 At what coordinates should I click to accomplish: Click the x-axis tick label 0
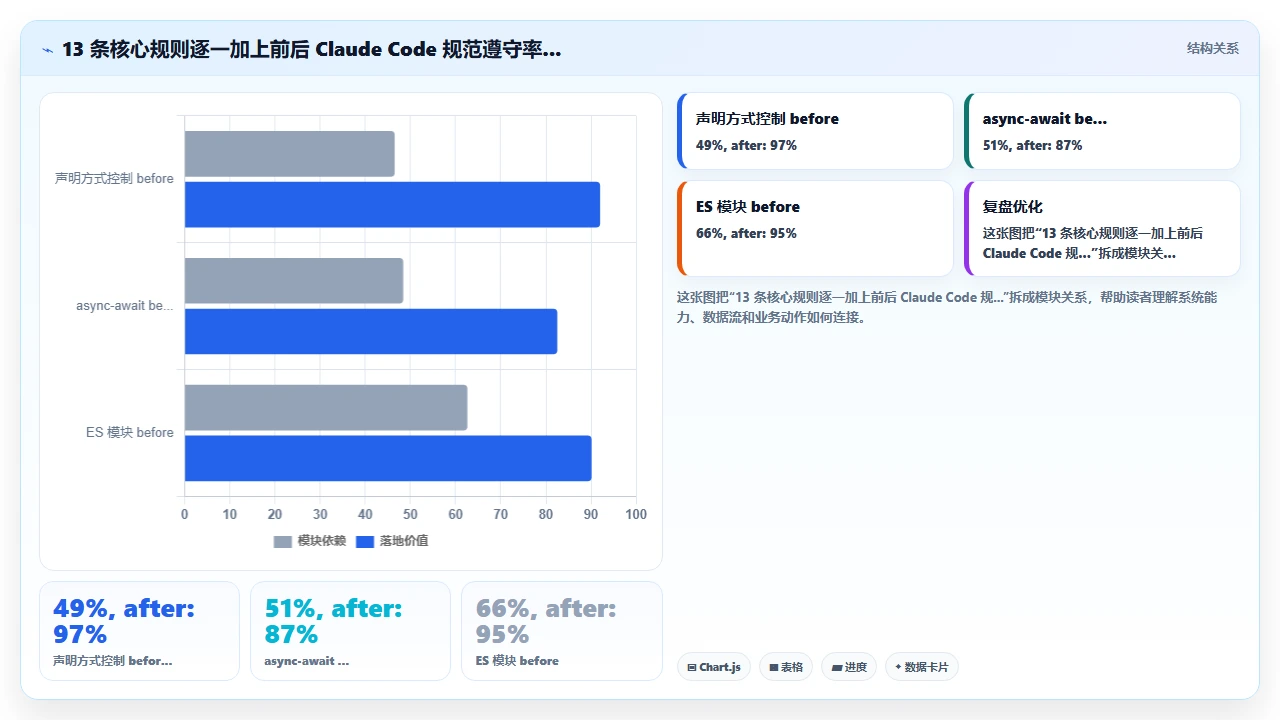pos(184,514)
